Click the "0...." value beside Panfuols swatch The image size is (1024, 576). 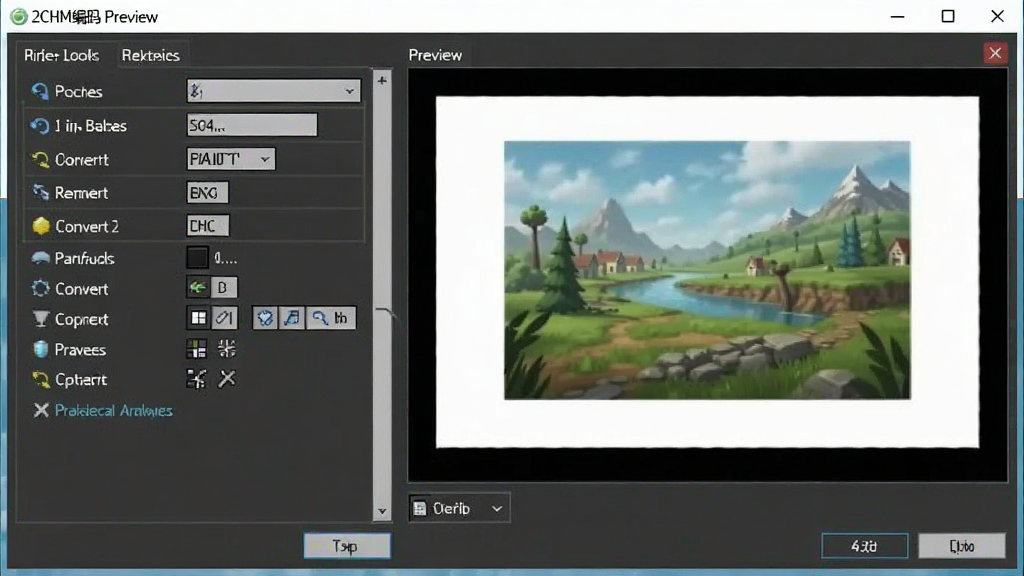[225, 259]
